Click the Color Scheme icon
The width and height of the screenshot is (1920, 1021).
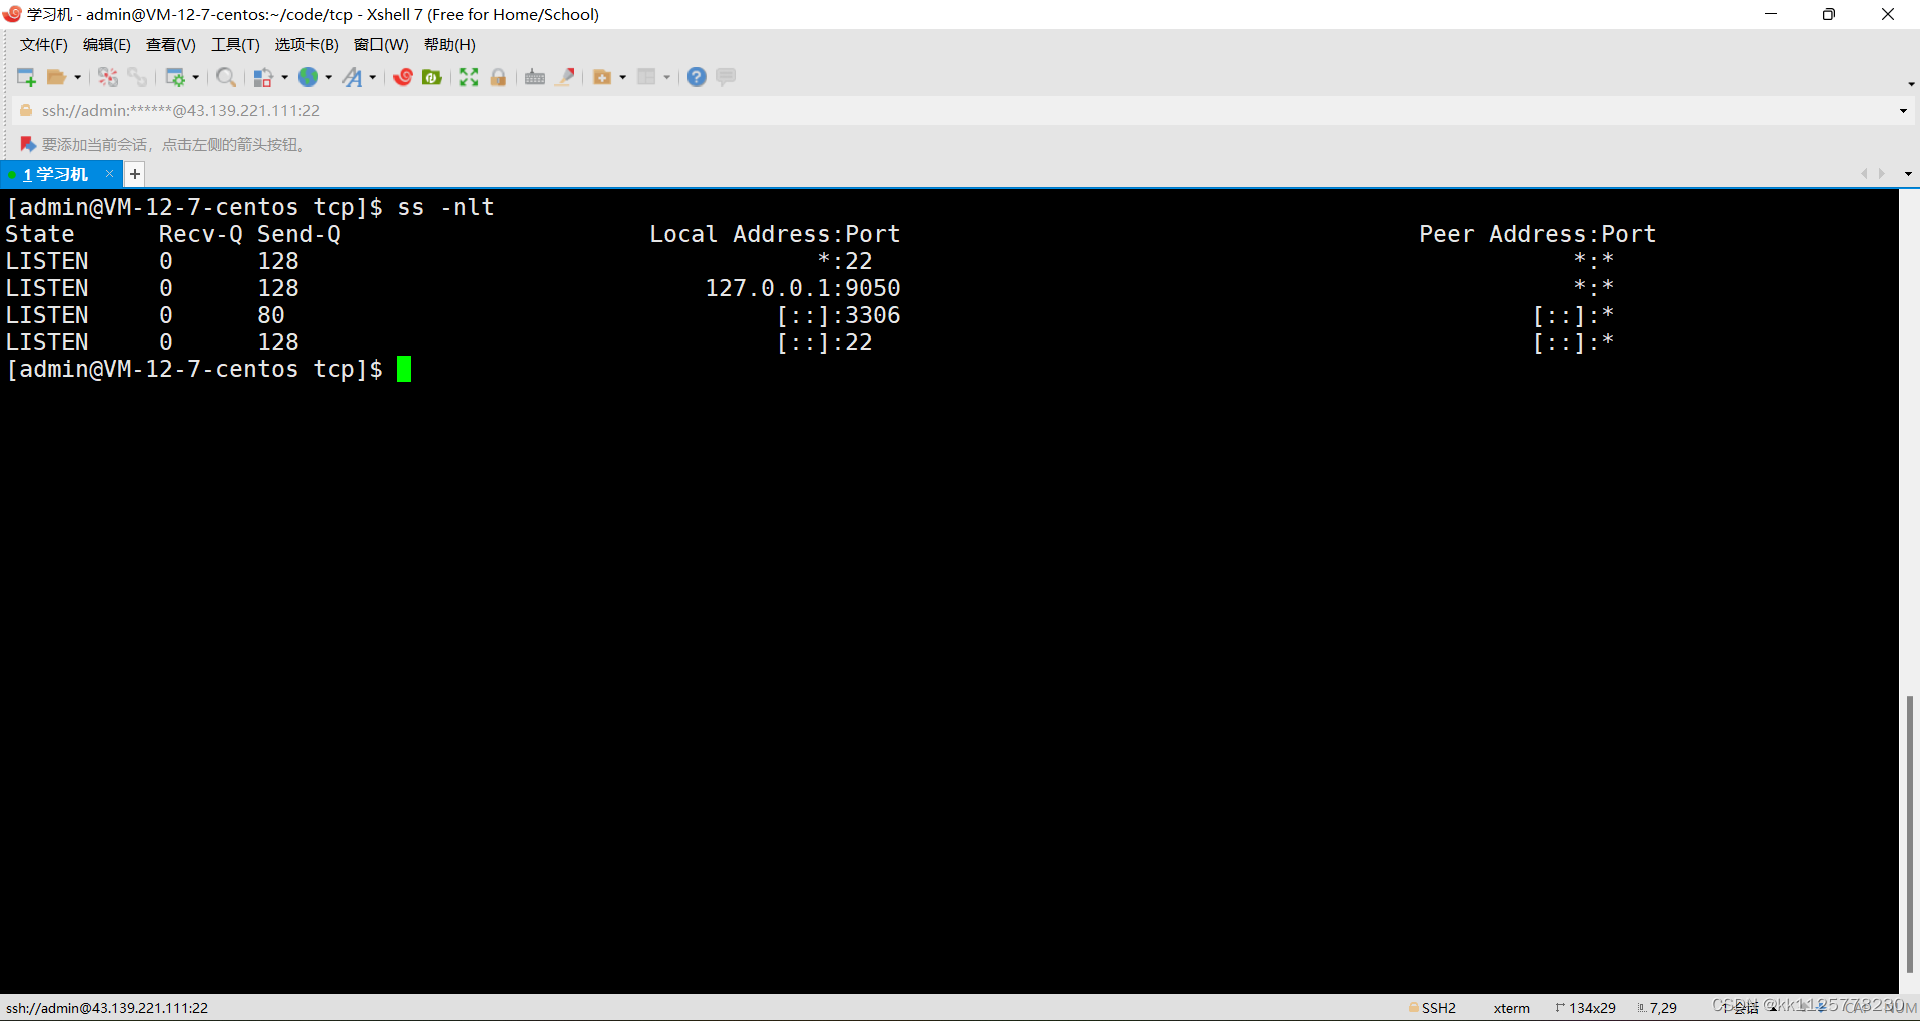(263, 77)
